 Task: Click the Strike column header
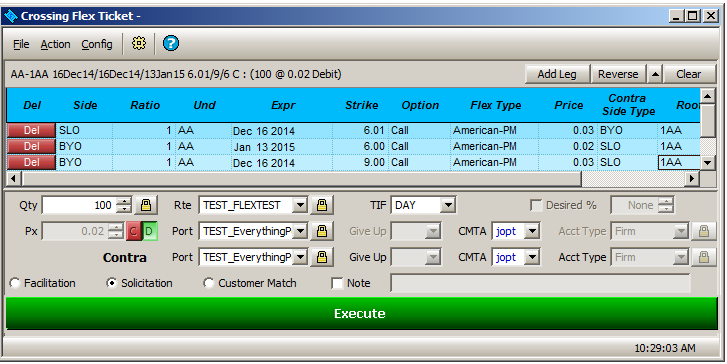point(361,105)
